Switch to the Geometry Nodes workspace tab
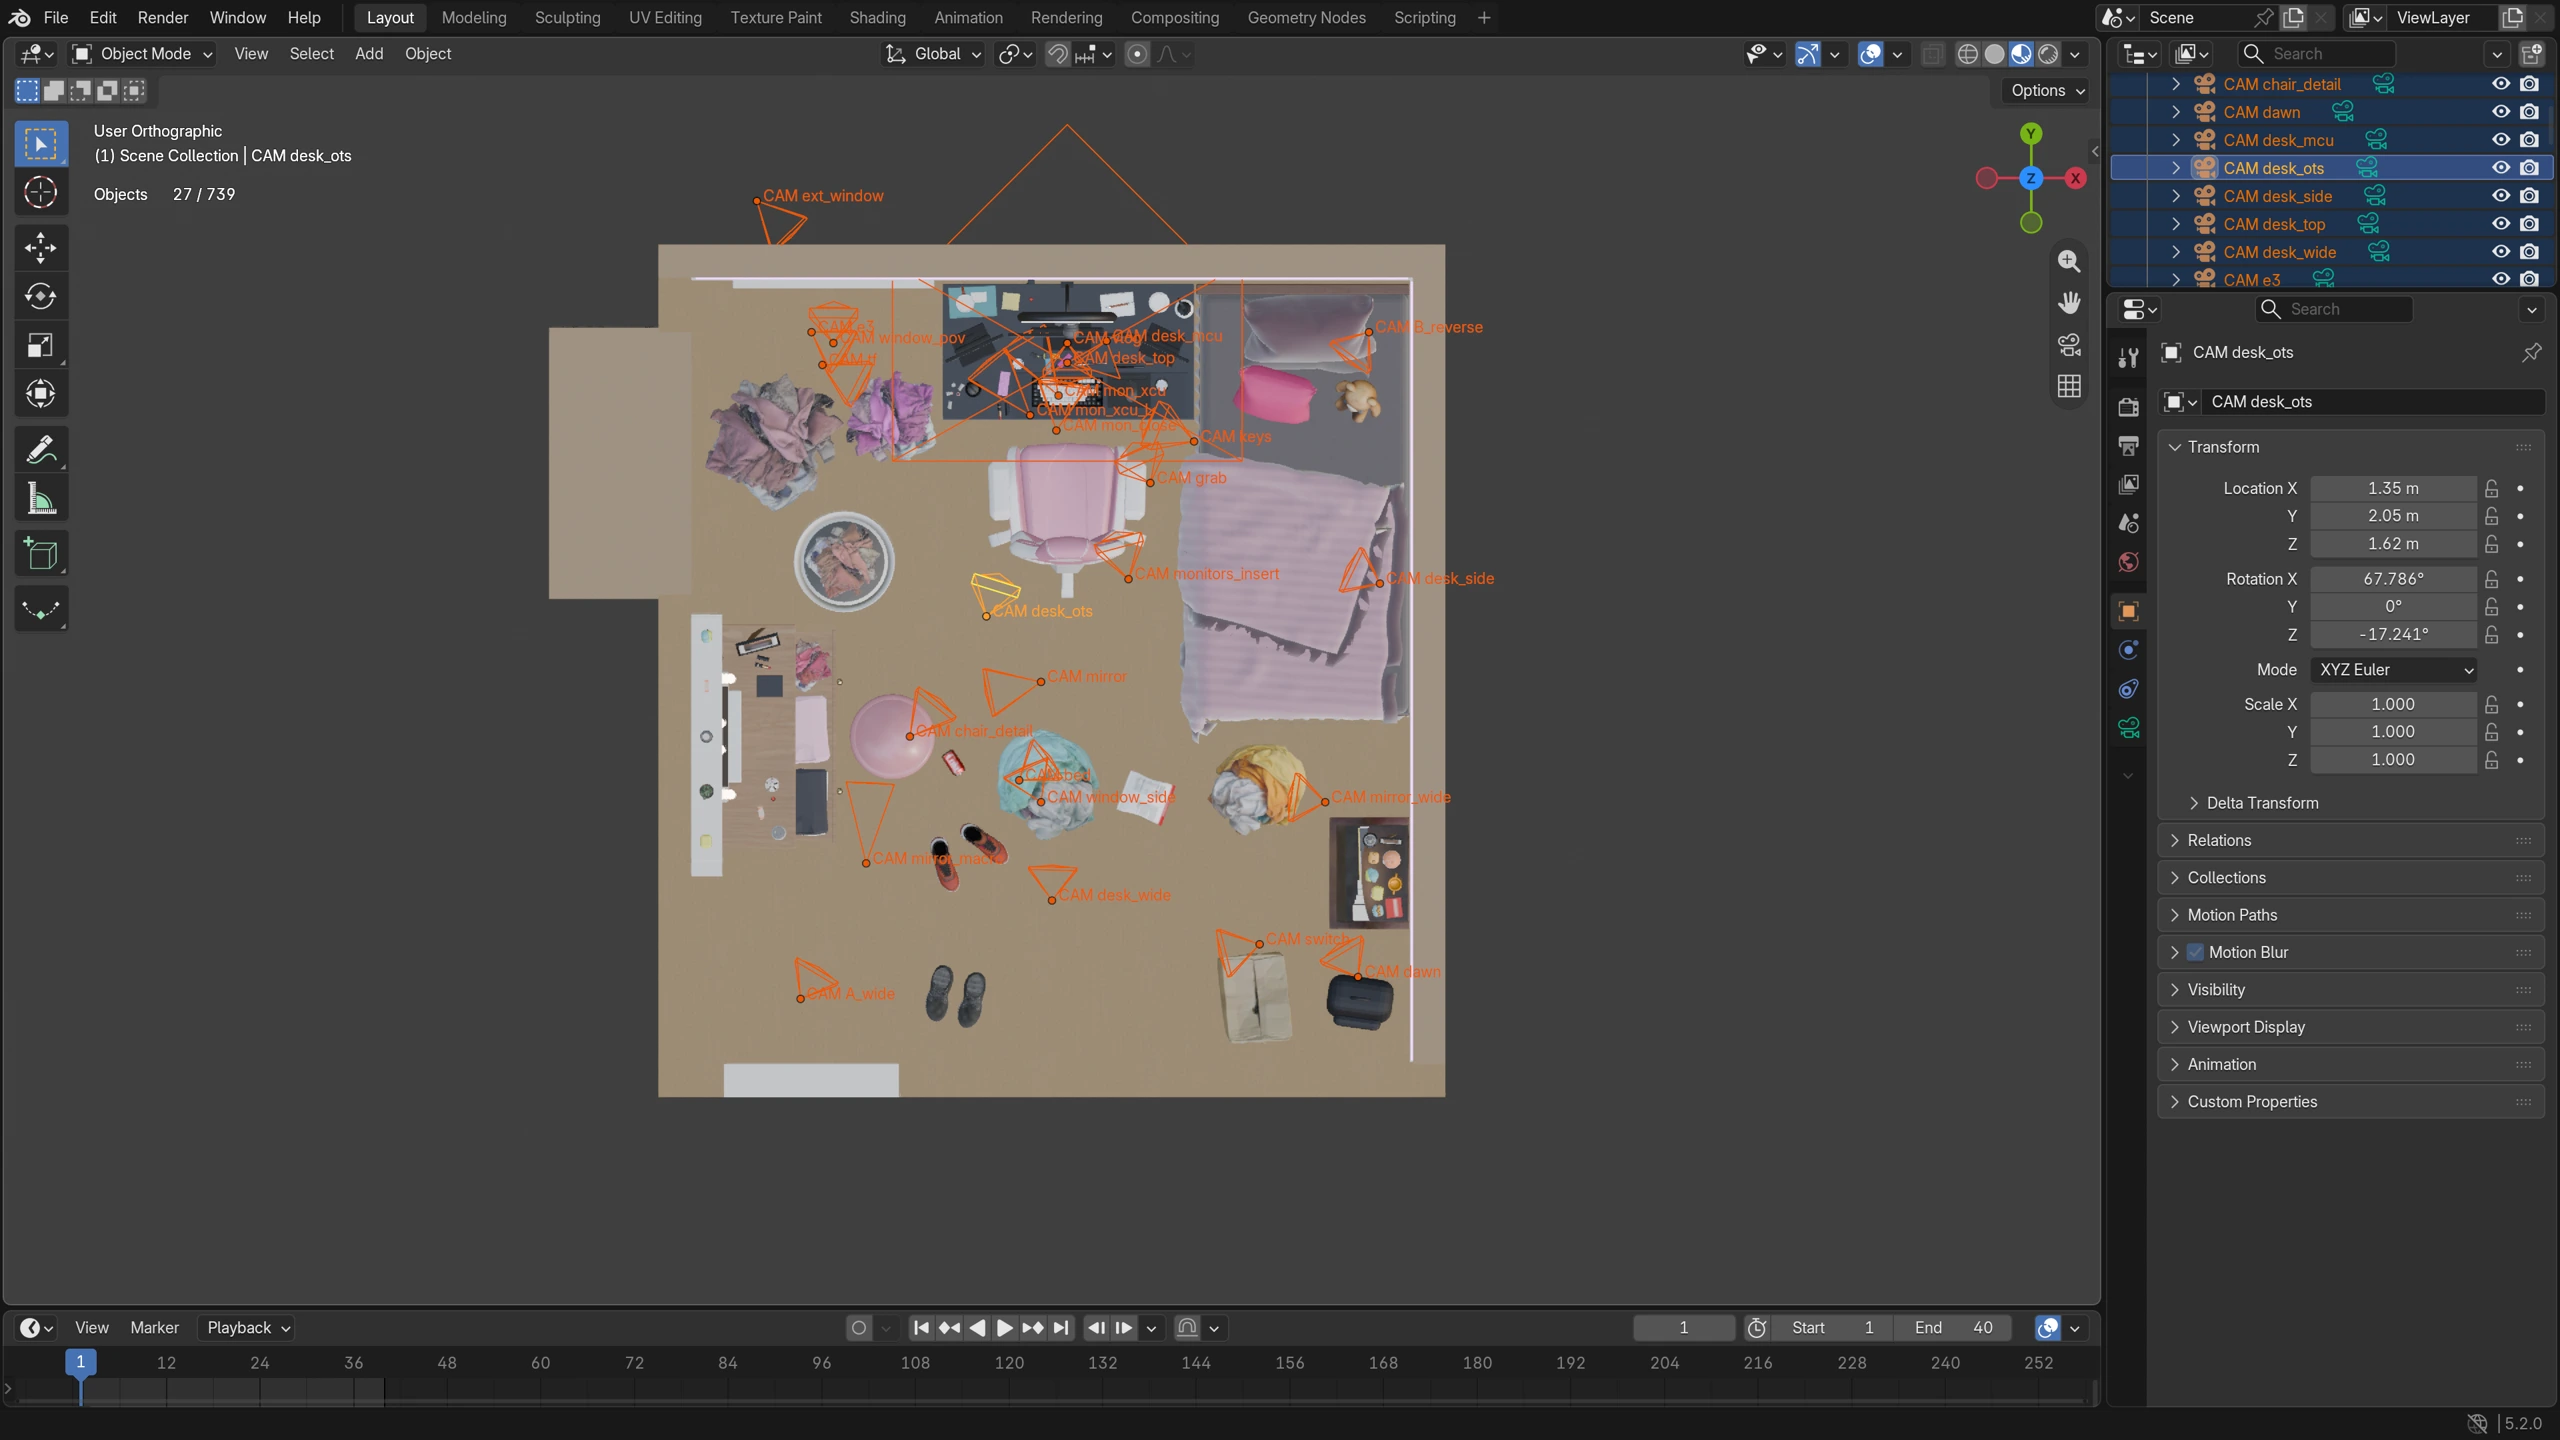 pyautogui.click(x=1306, y=18)
